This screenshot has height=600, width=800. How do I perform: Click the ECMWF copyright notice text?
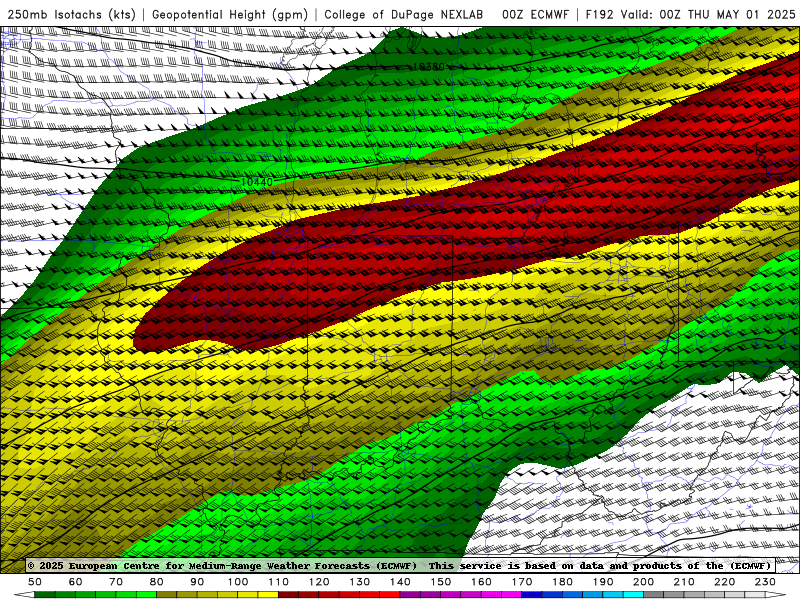pos(400,565)
